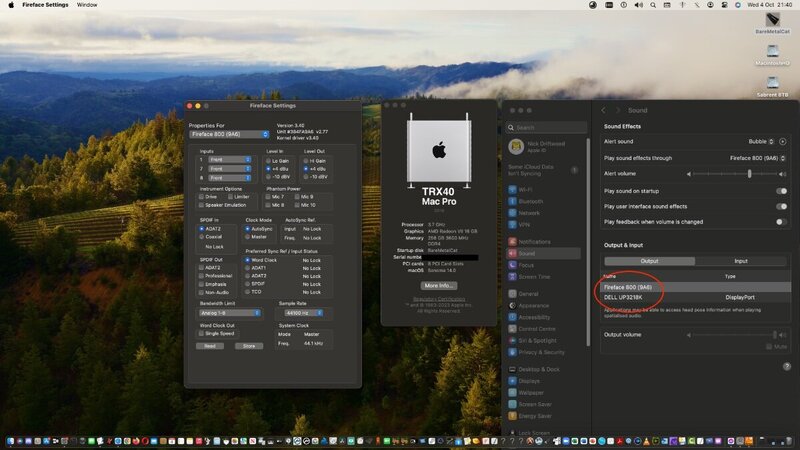Open the Window menu

click(87, 5)
